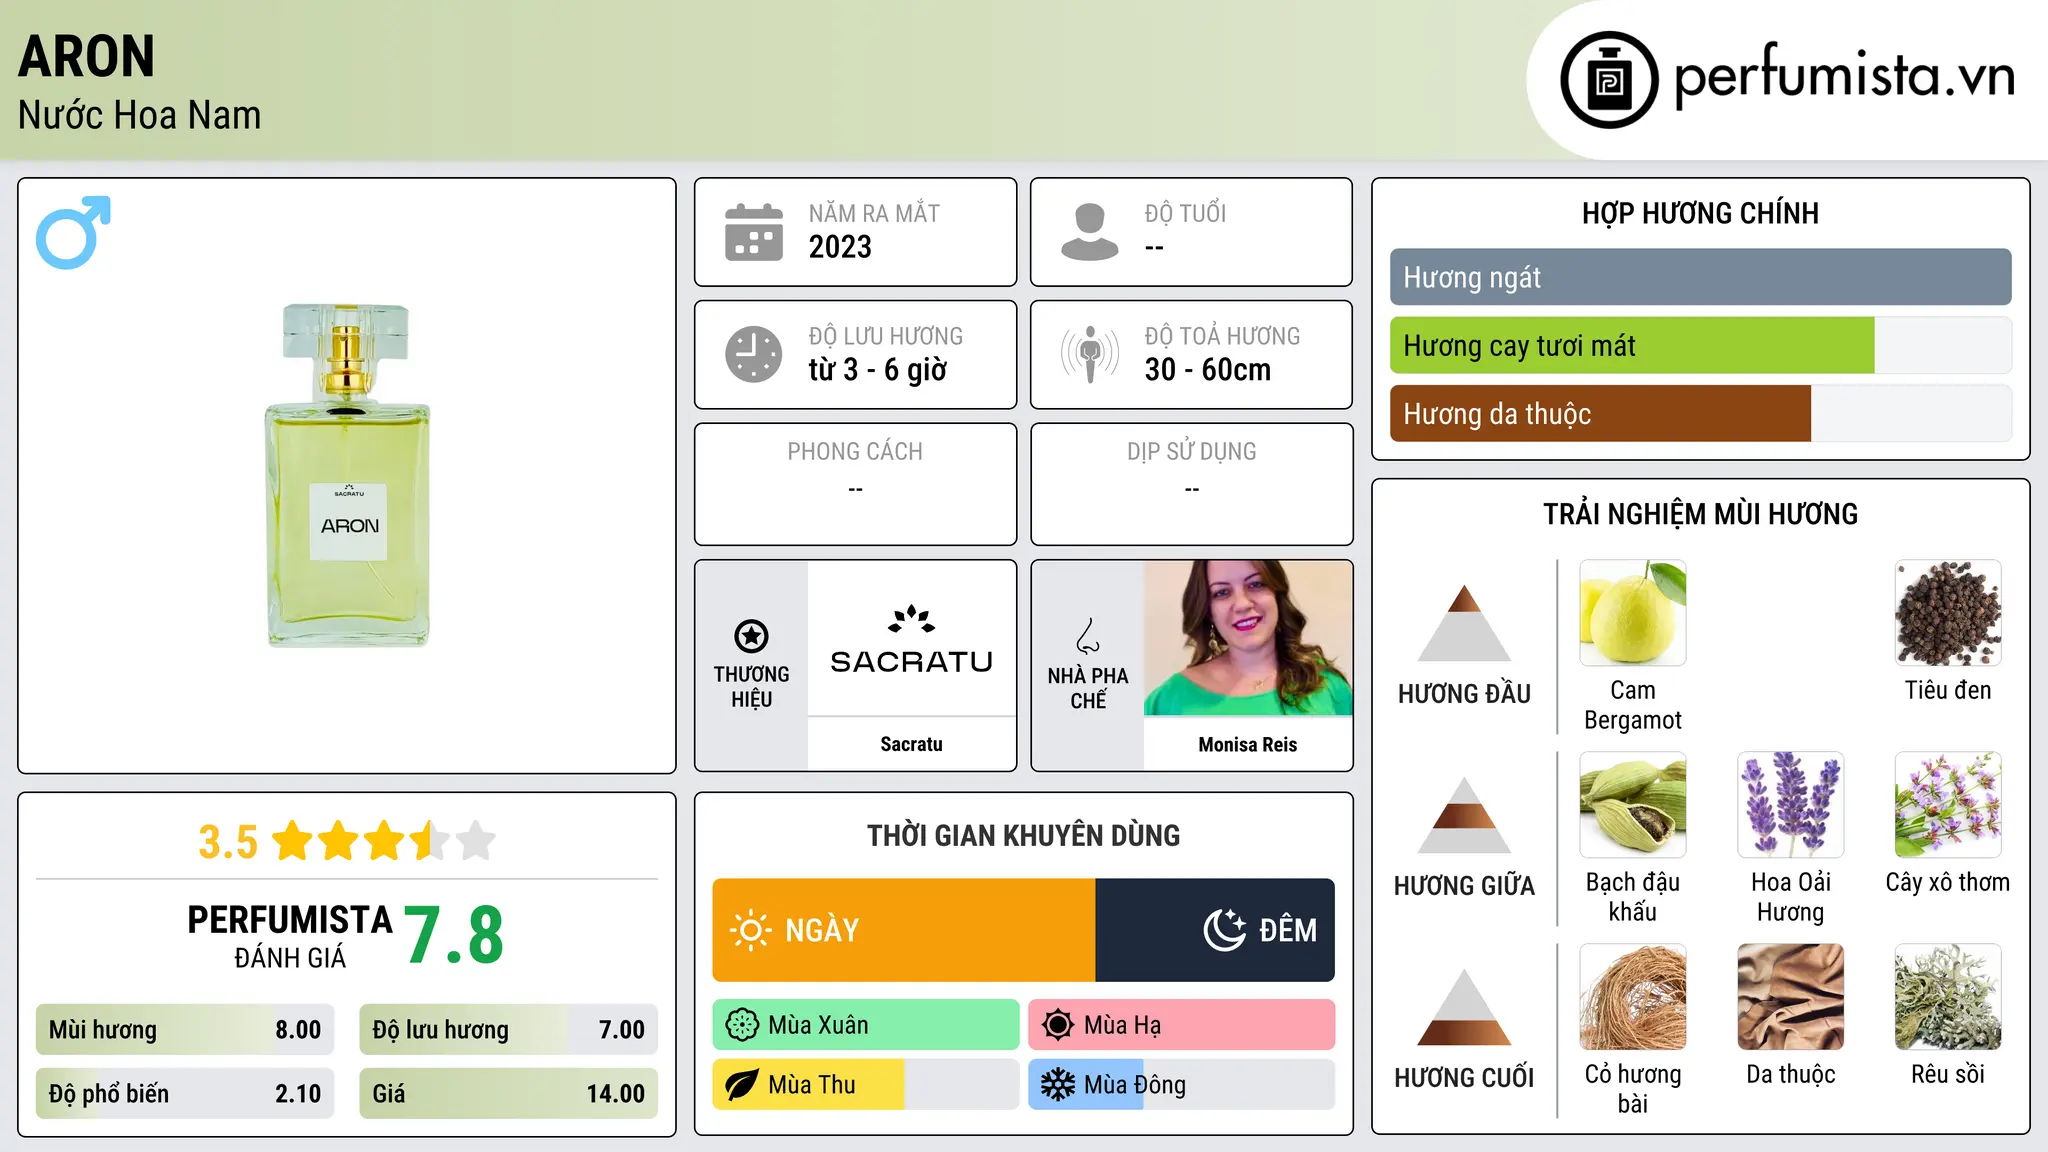Click the Thời gian khuyên dùng heading

click(1023, 836)
